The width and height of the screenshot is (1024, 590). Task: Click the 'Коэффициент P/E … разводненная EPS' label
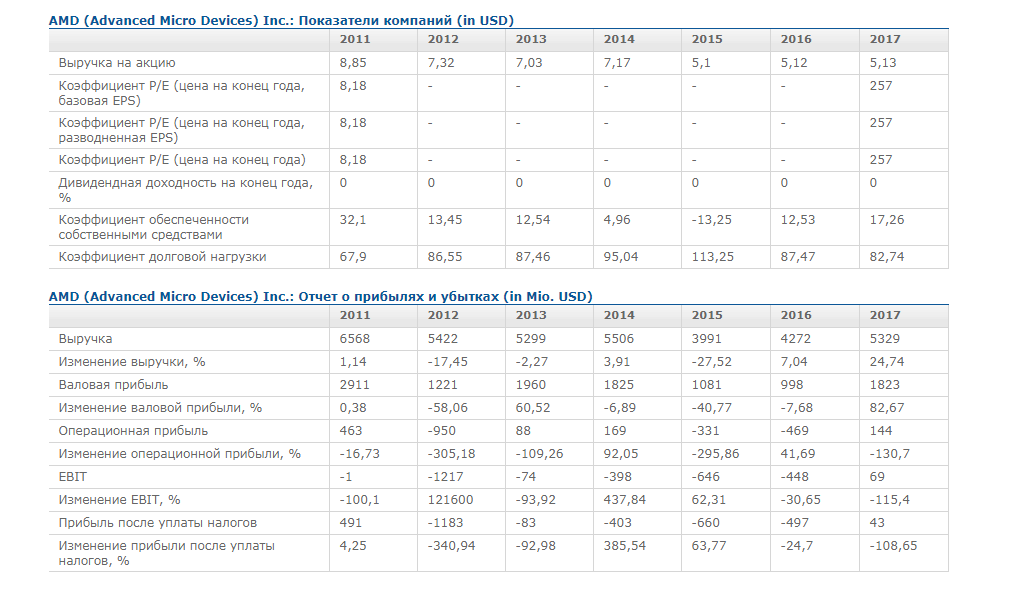pos(182,130)
